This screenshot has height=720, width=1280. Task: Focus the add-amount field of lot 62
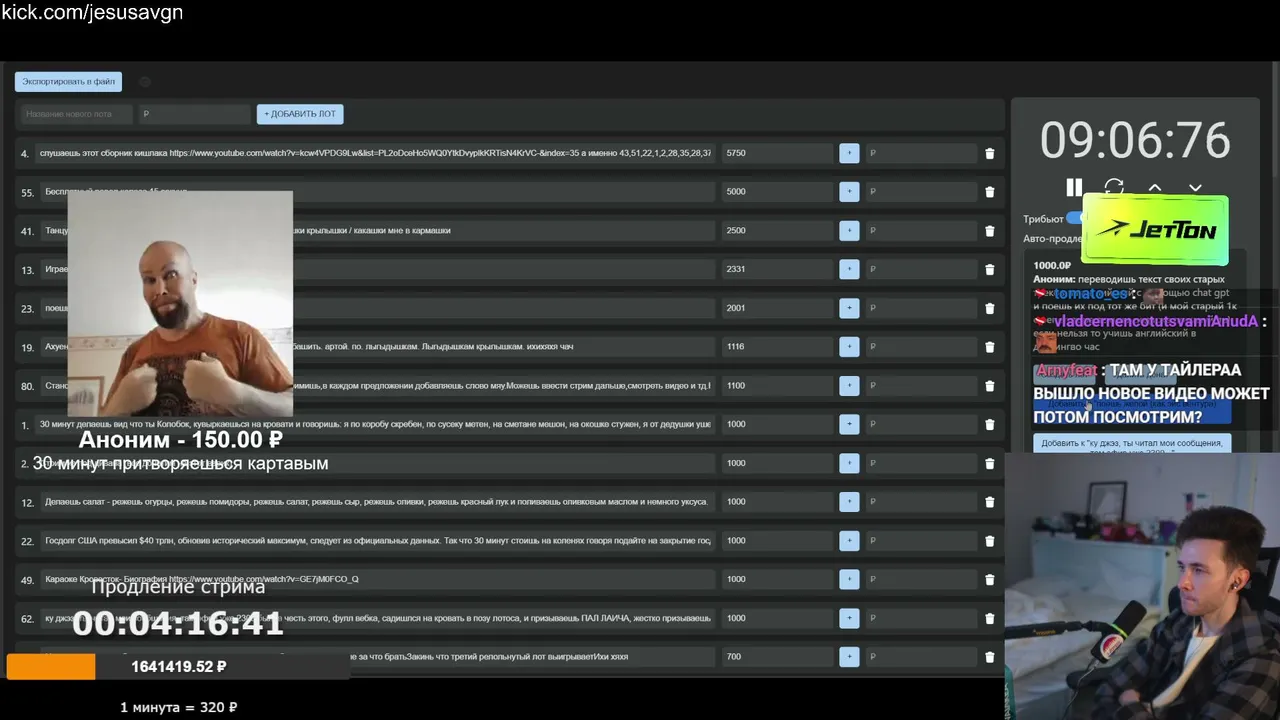coord(921,618)
